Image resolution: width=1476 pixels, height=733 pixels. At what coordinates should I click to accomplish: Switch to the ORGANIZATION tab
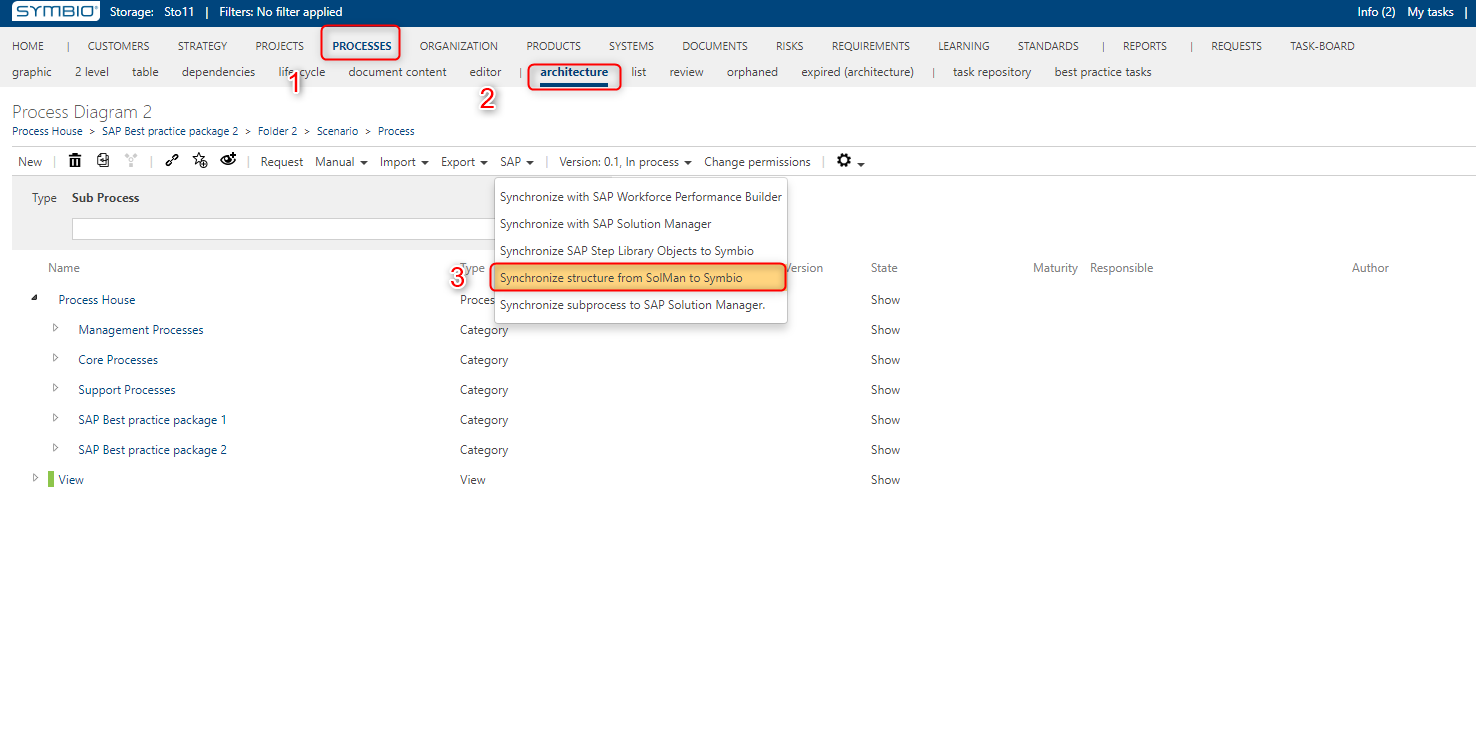pos(459,46)
